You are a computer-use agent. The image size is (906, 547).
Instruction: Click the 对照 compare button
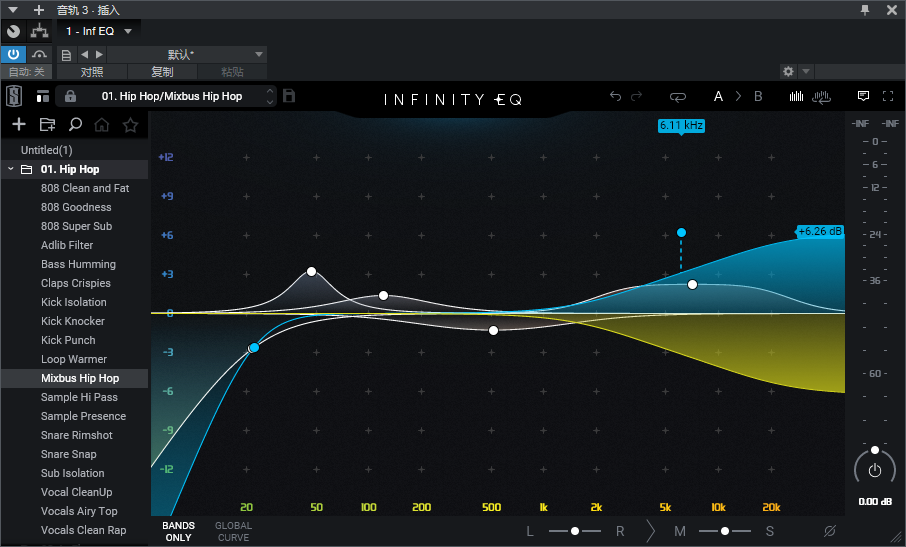point(92,72)
